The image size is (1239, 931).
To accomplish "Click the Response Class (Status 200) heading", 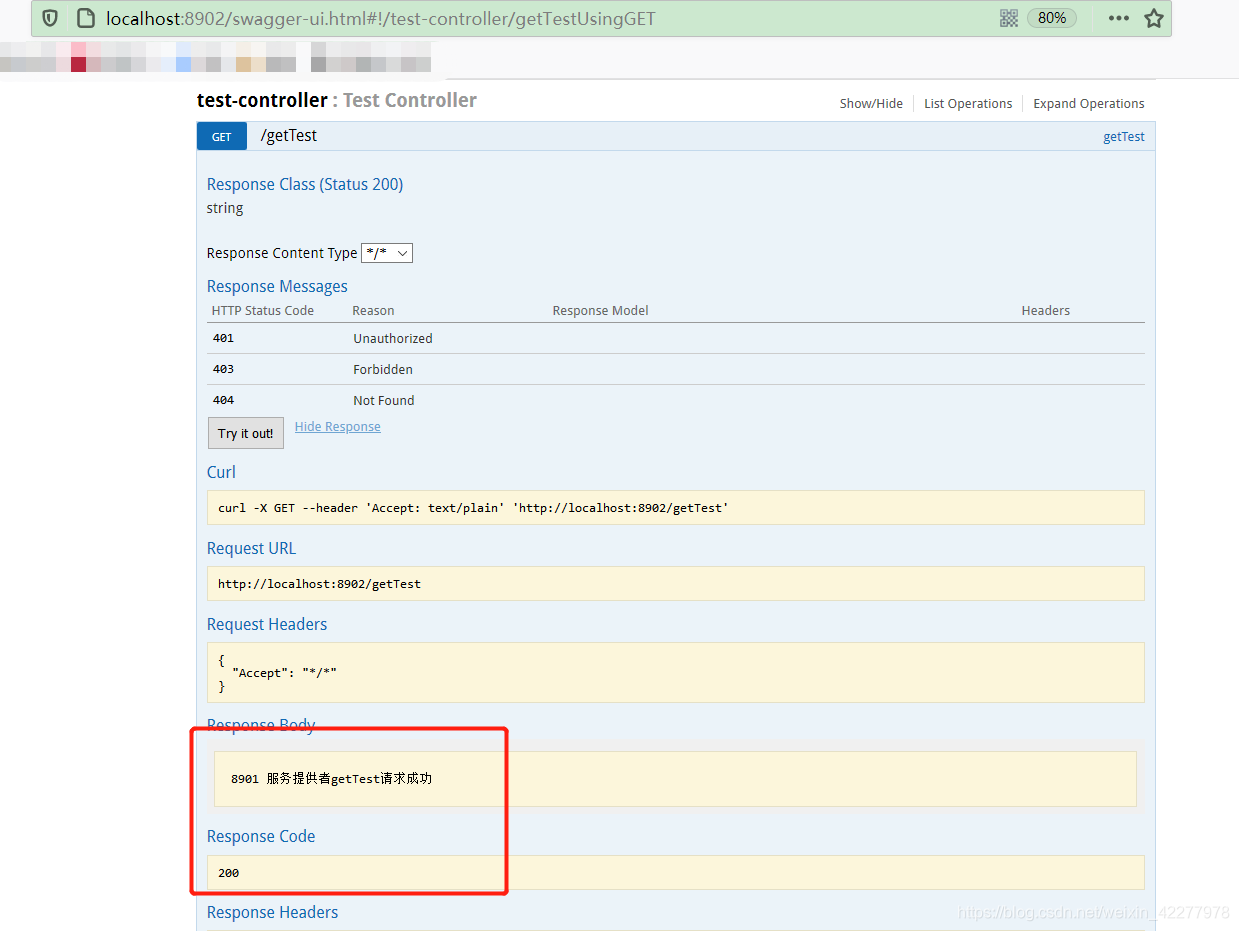I will coord(305,184).
